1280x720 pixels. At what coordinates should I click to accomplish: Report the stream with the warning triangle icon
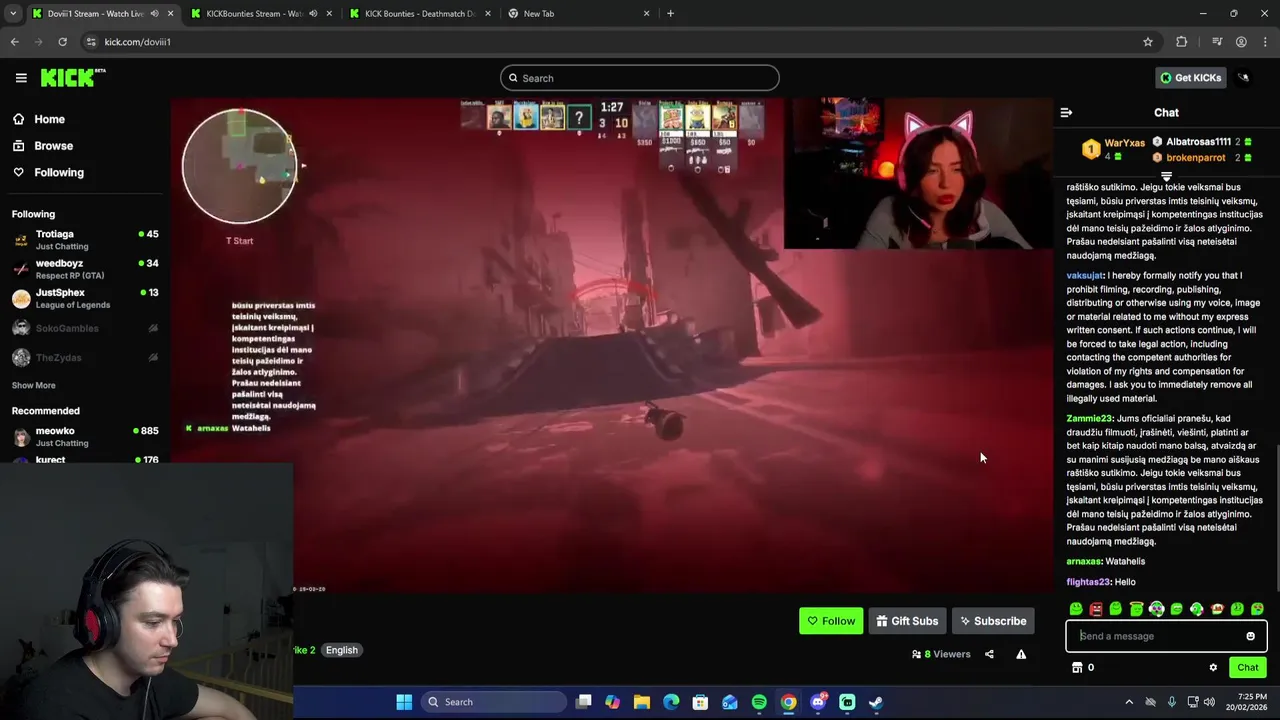[x=1021, y=654]
